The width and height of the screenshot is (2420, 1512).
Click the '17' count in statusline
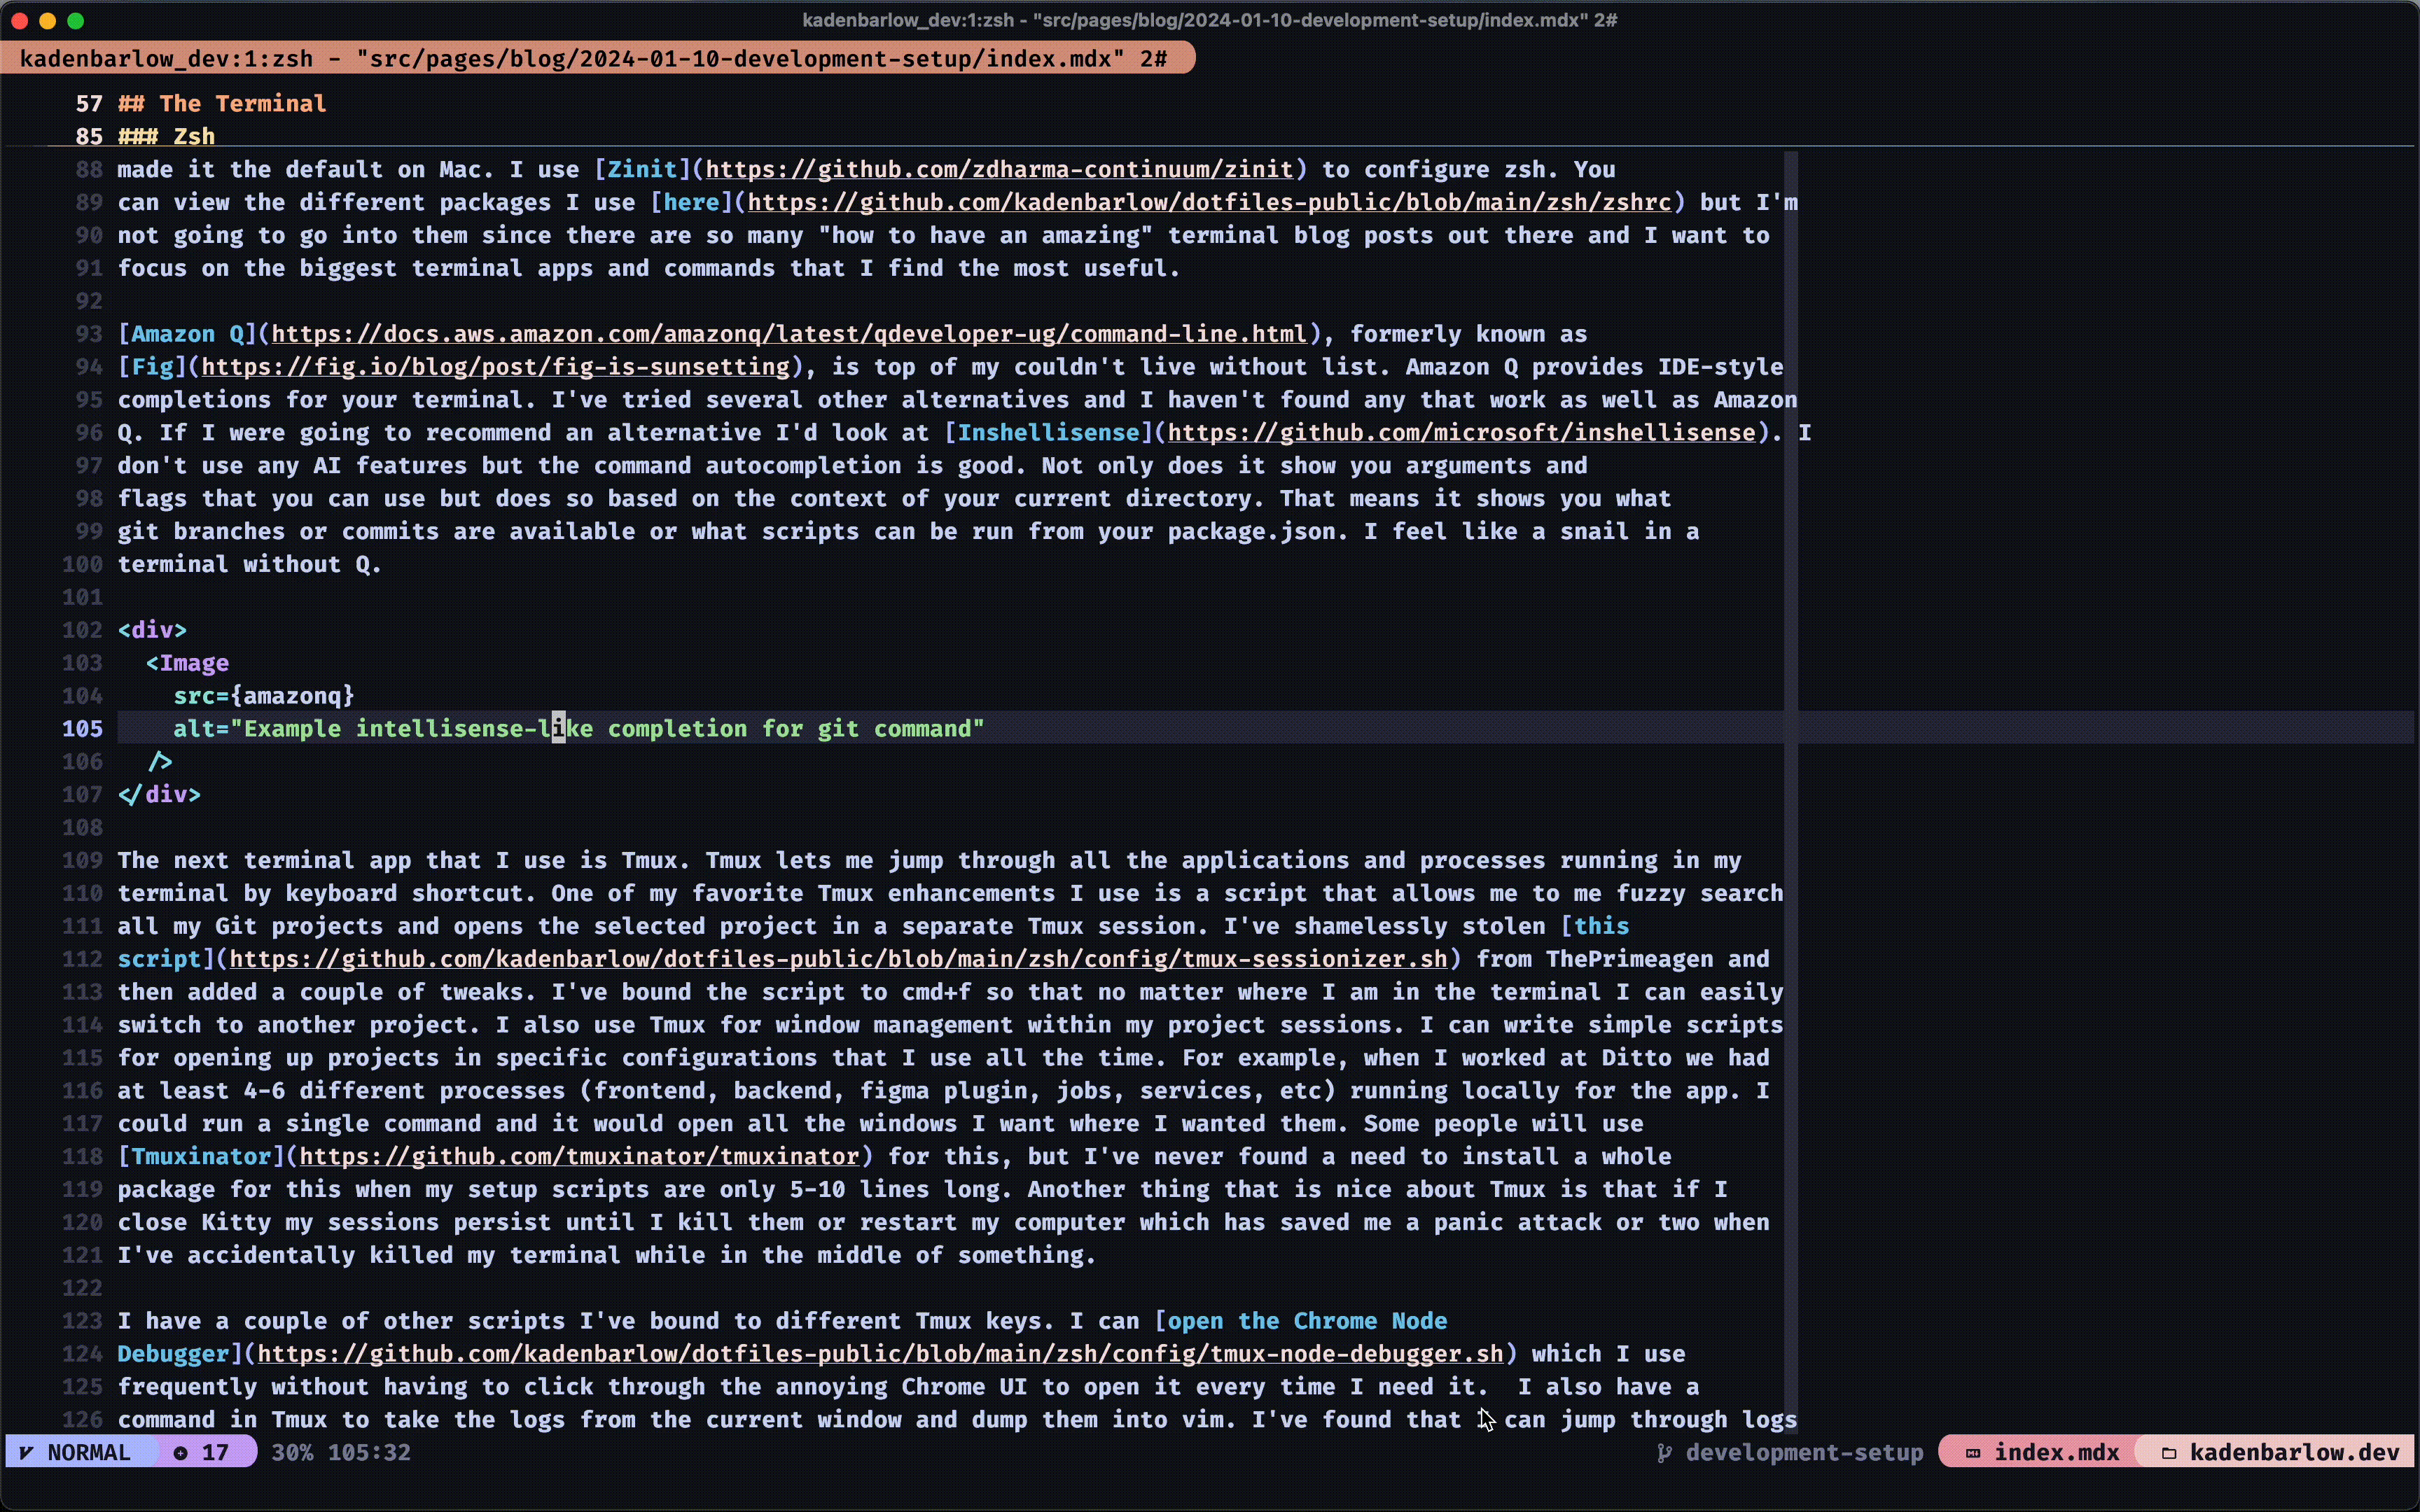pos(215,1452)
